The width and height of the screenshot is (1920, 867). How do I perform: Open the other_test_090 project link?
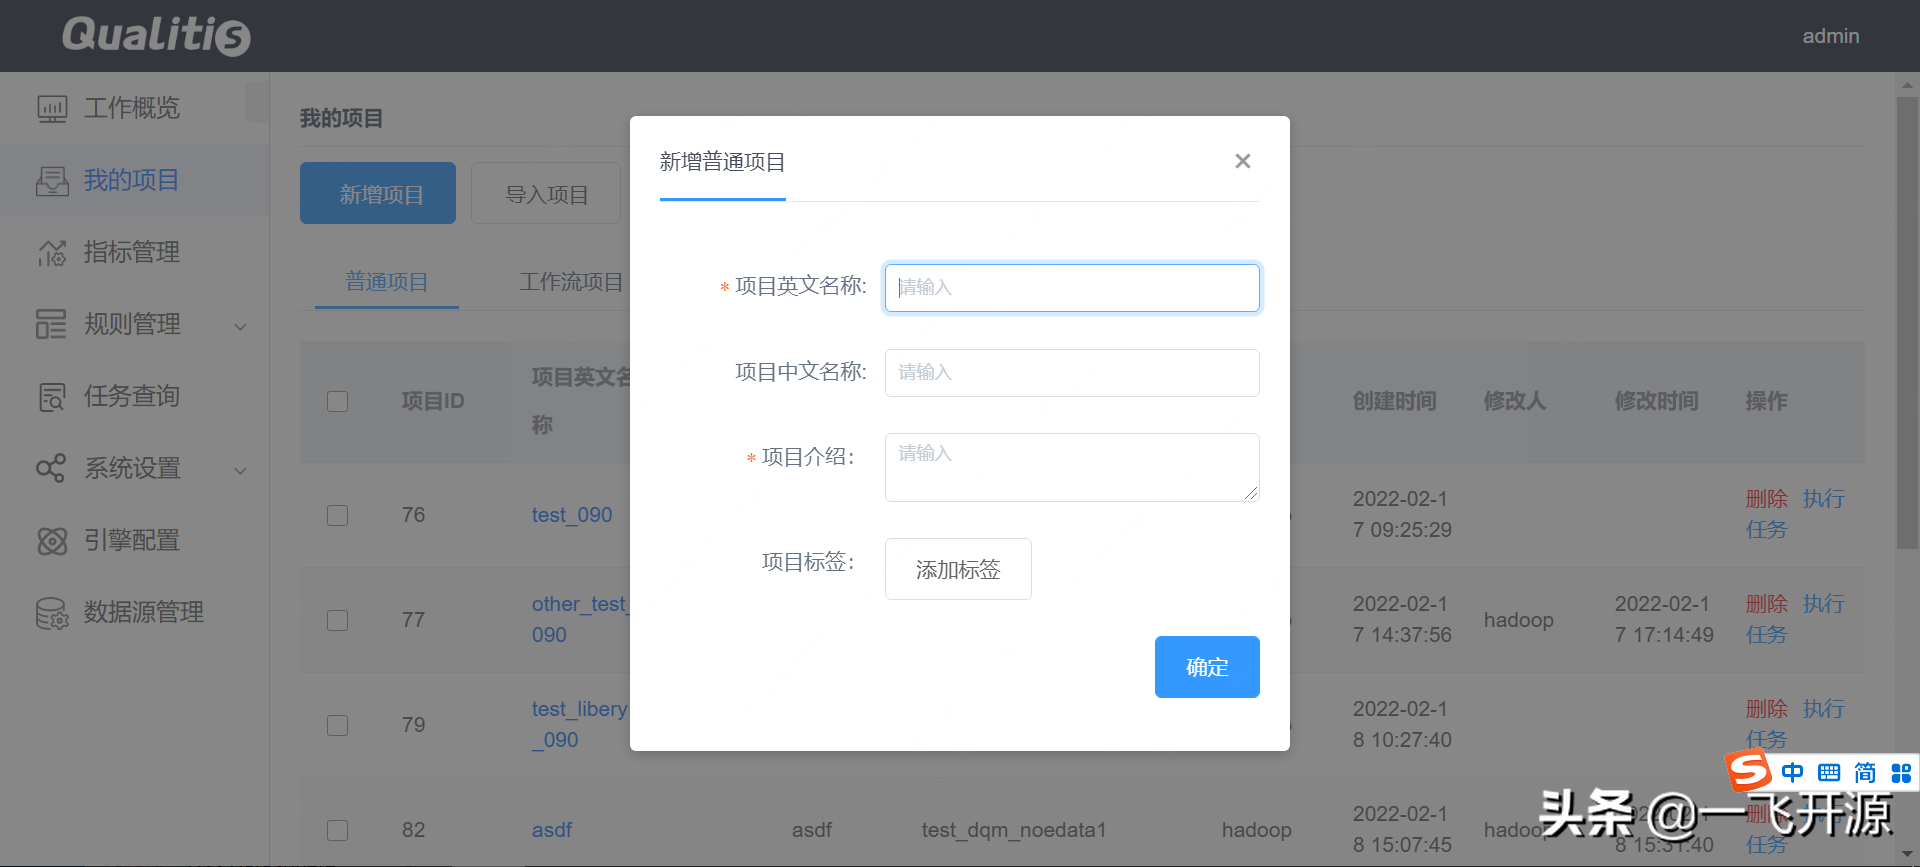click(579, 619)
